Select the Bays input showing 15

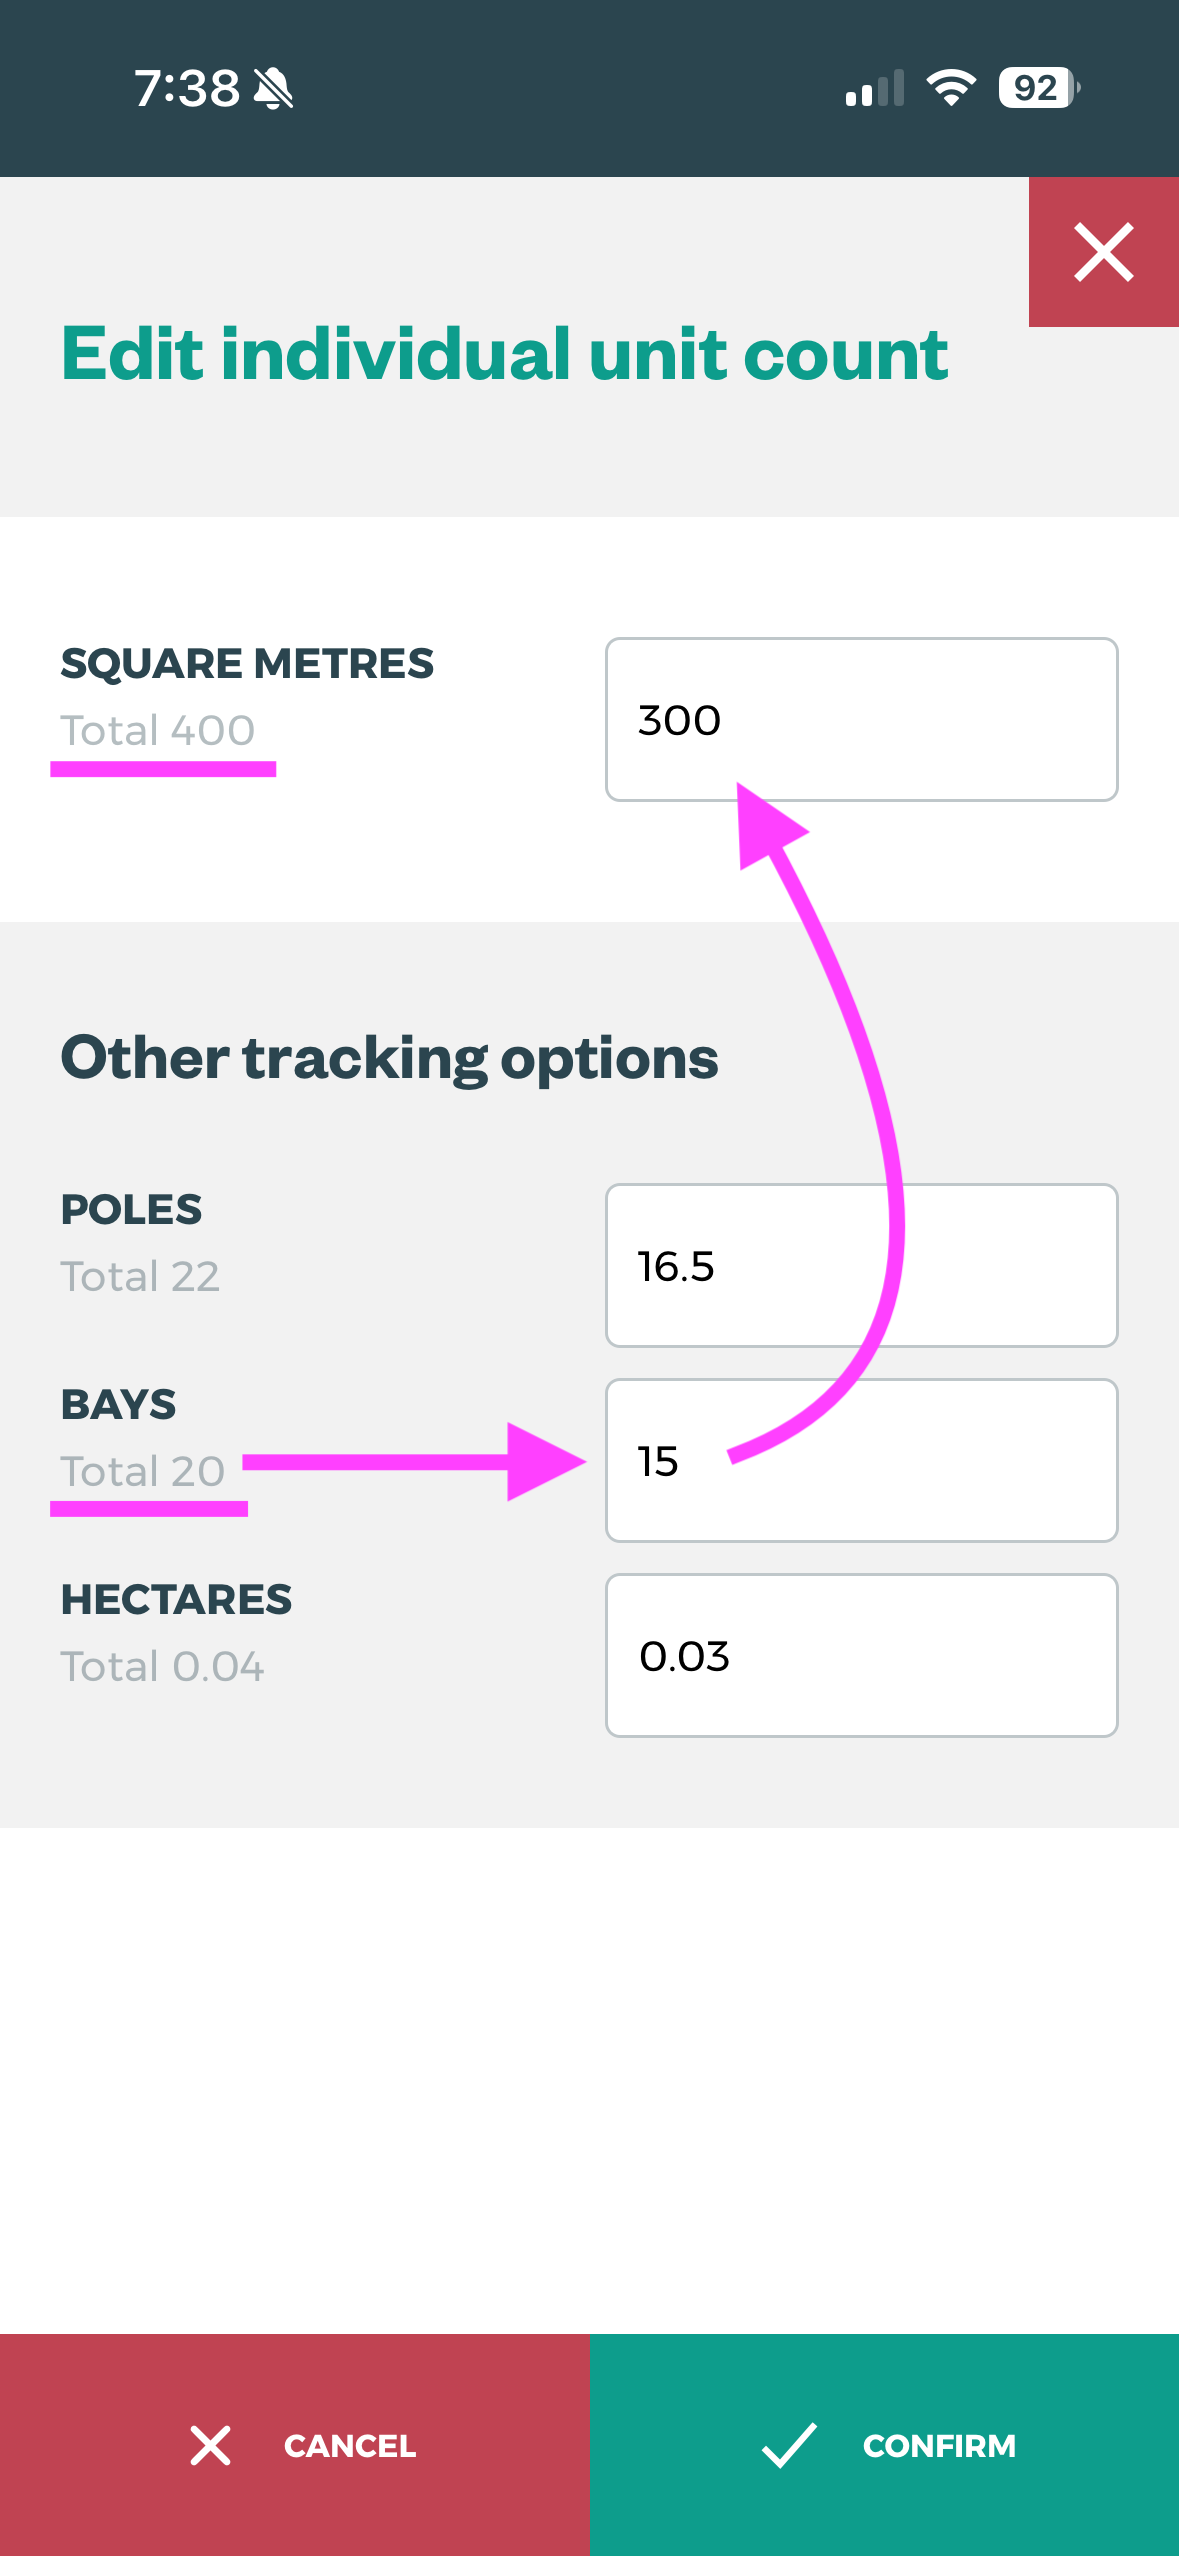[x=861, y=1461]
